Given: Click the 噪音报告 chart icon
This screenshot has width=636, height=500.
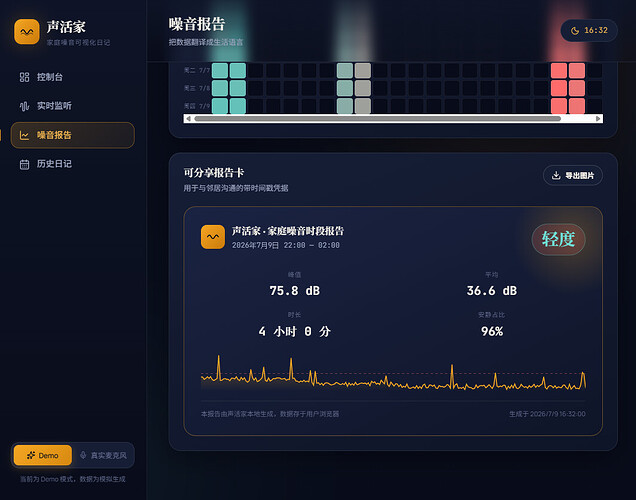Looking at the screenshot, I should tap(24, 135).
